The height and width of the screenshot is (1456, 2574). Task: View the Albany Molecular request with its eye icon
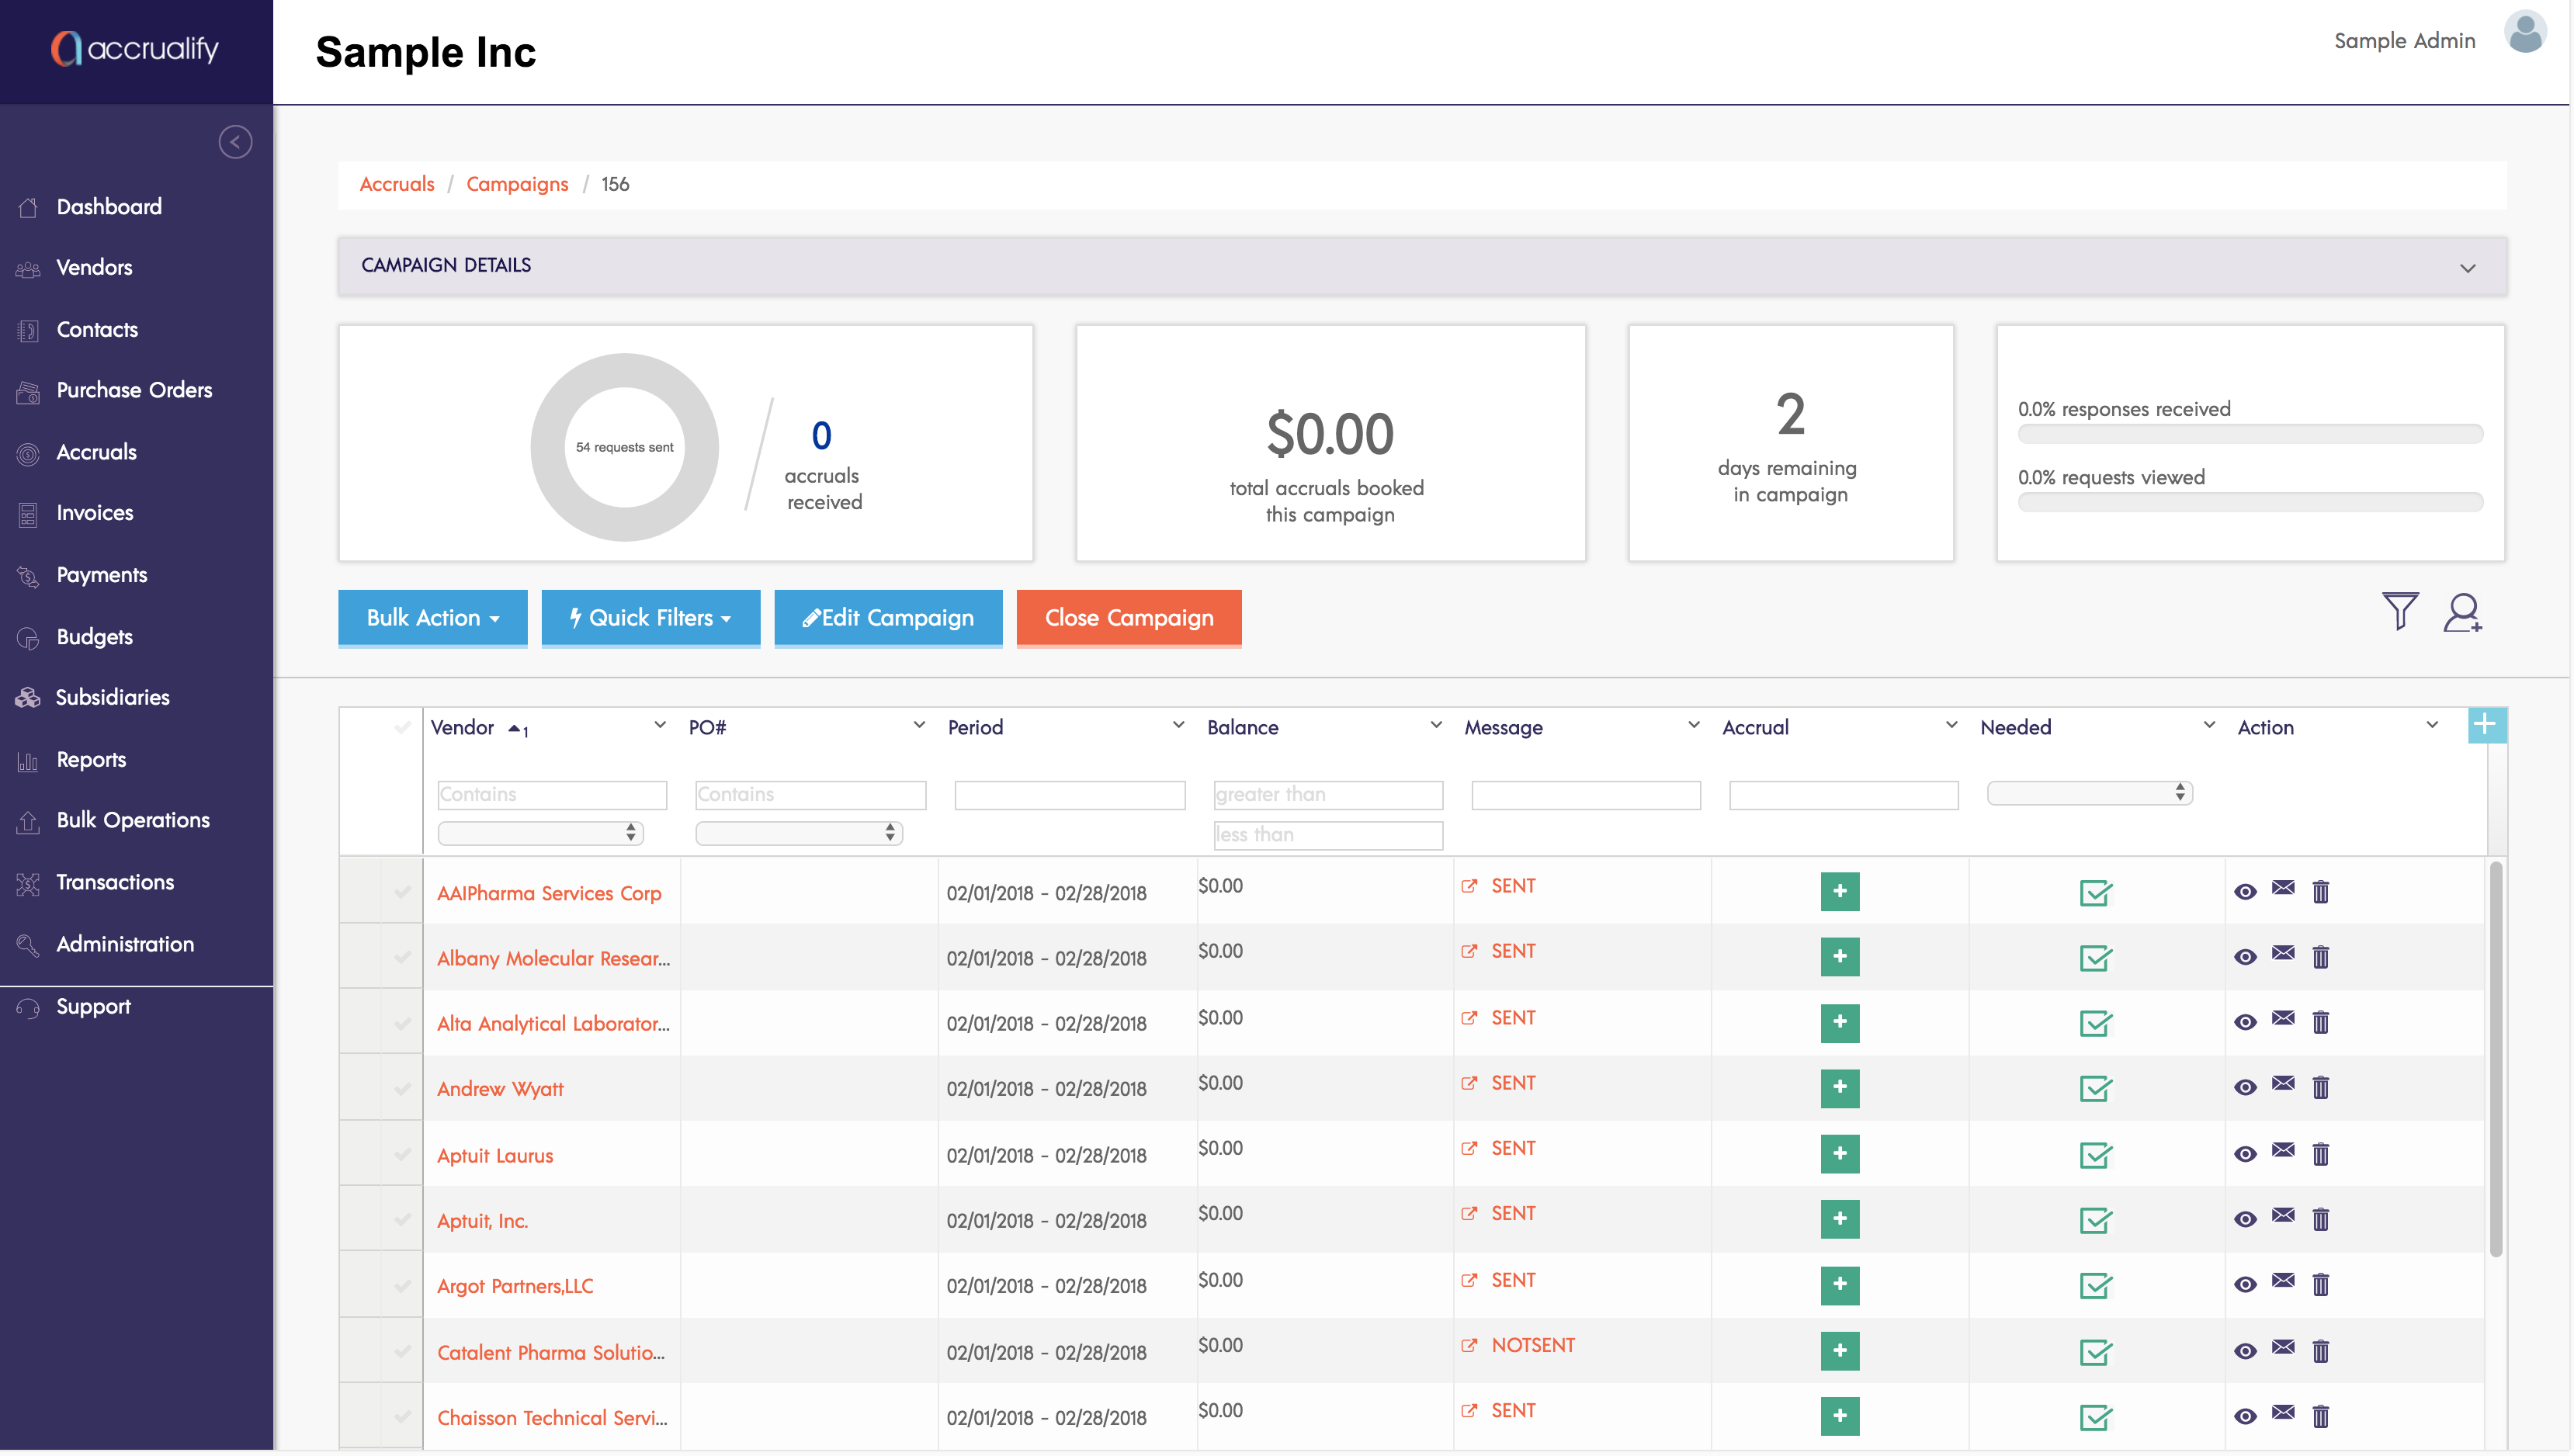tap(2244, 957)
